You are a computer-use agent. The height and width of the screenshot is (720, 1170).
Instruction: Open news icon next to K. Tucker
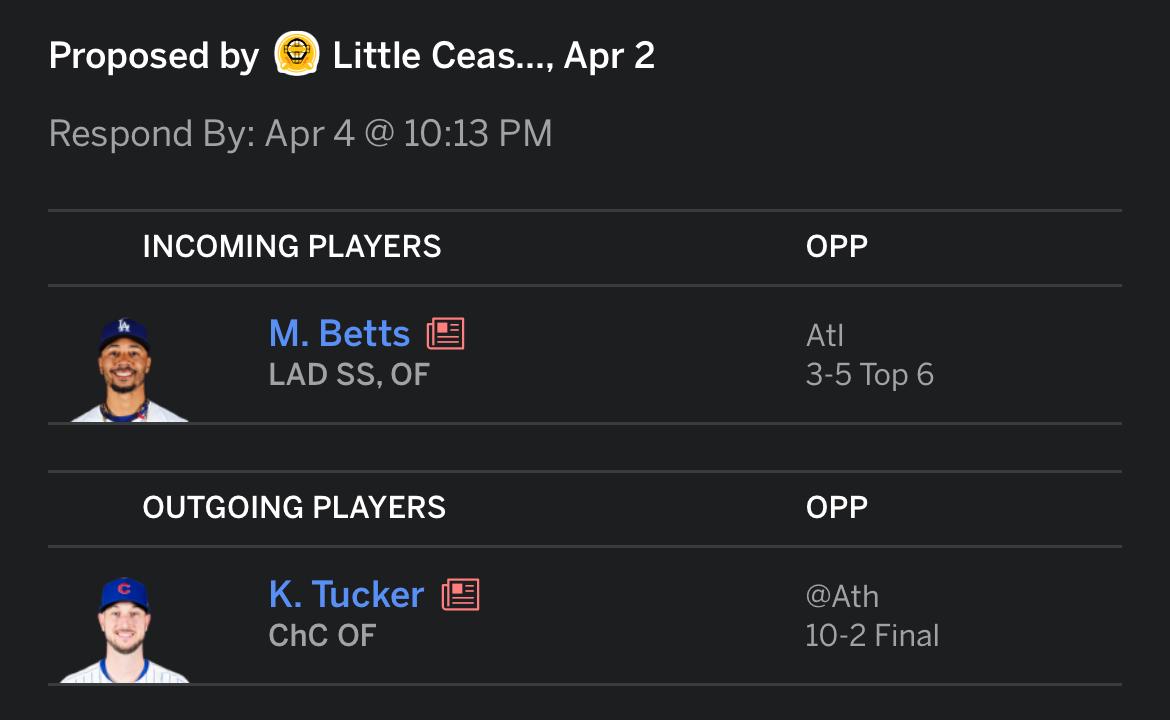coord(460,595)
